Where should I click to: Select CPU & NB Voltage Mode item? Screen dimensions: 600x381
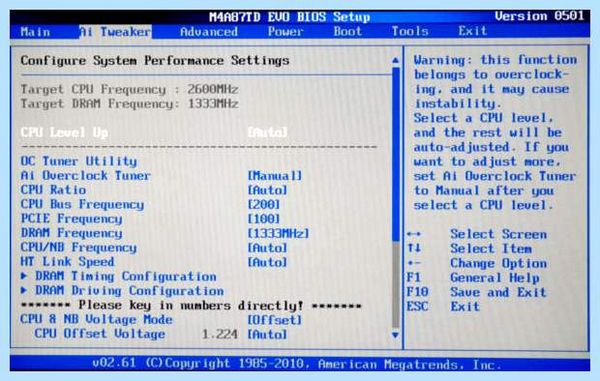pyautogui.click(x=96, y=320)
